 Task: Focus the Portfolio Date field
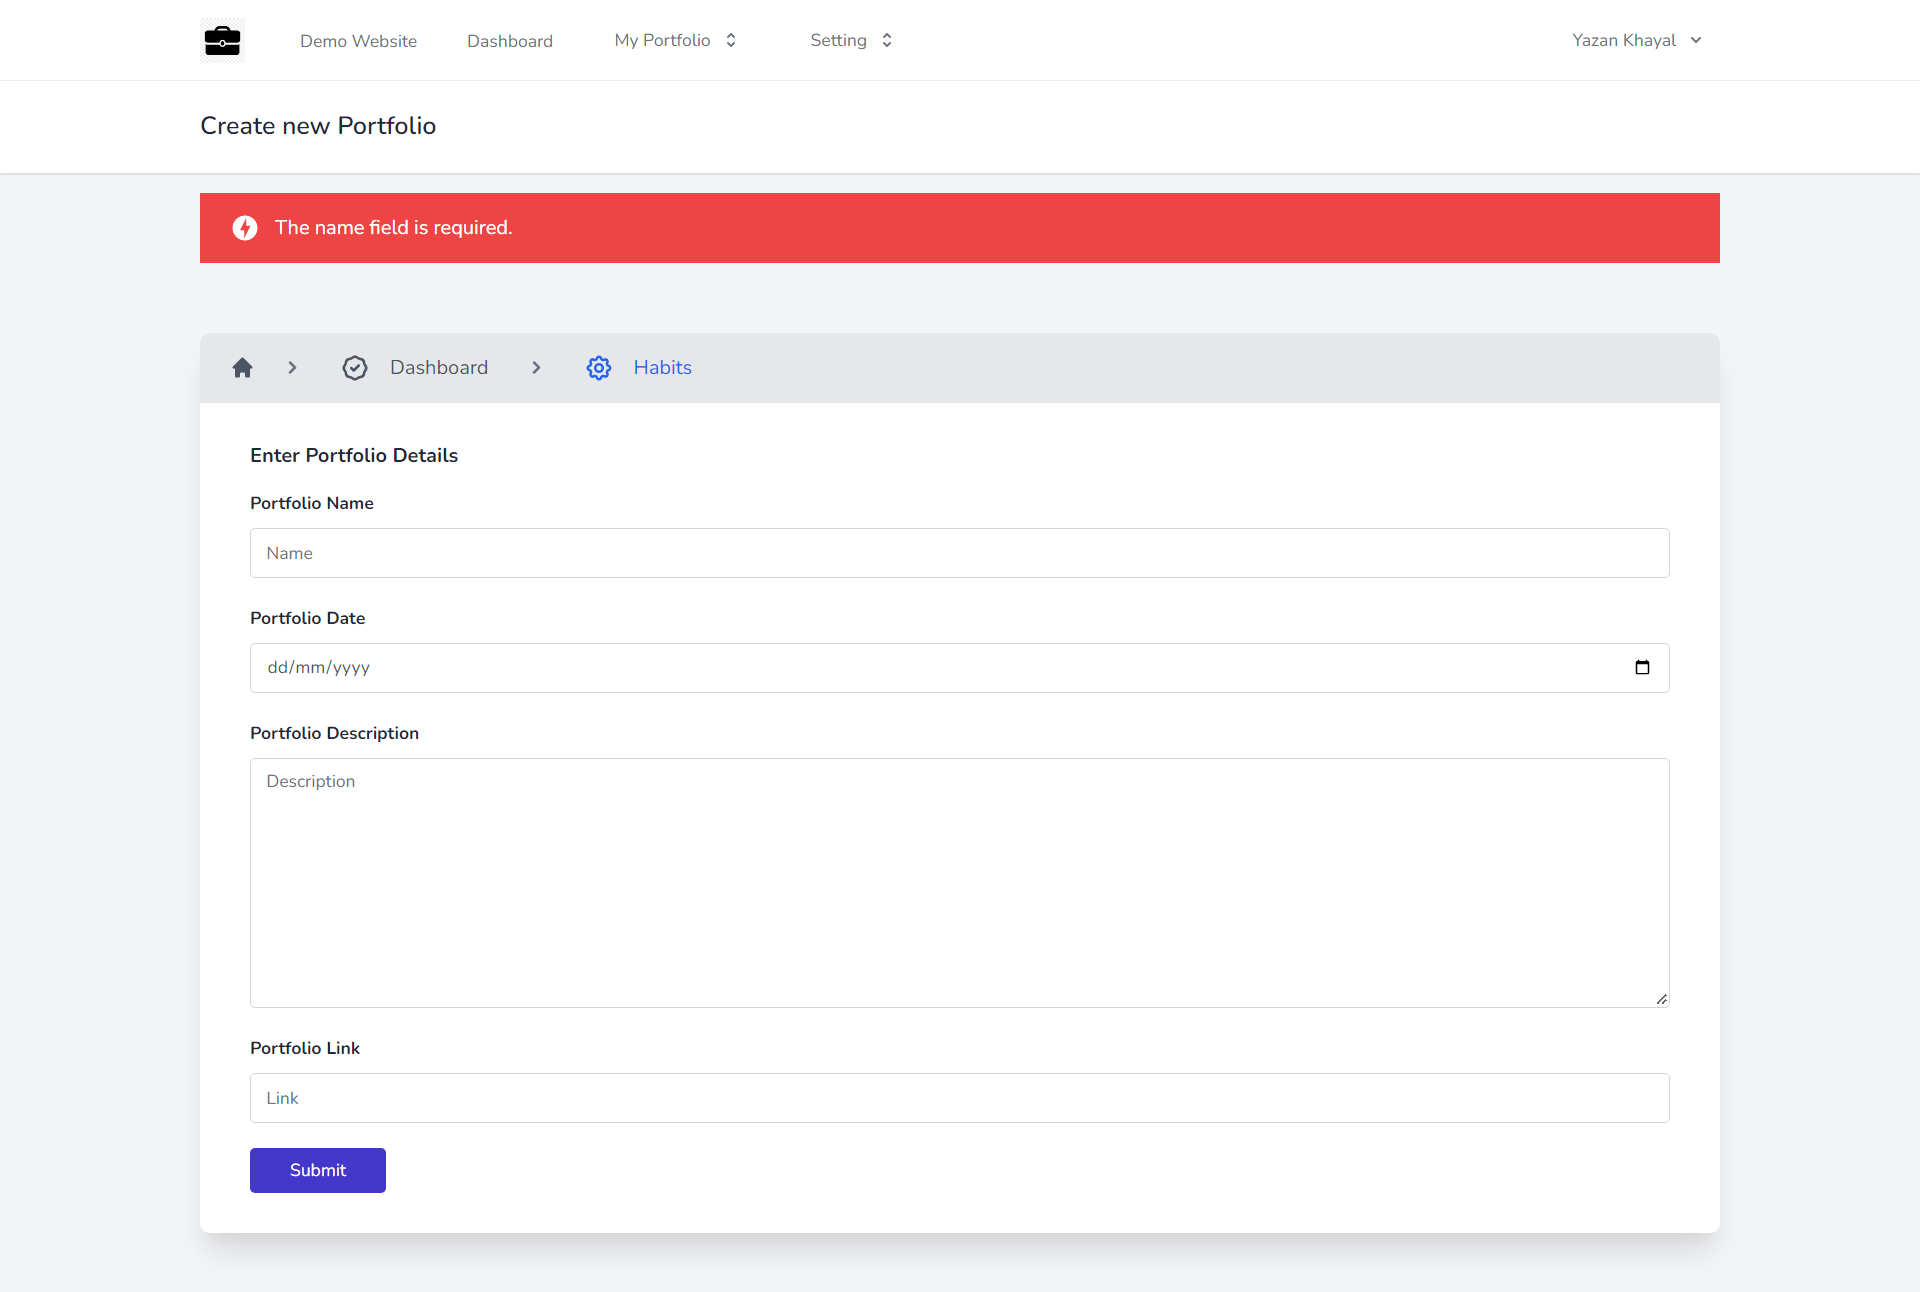tap(960, 668)
